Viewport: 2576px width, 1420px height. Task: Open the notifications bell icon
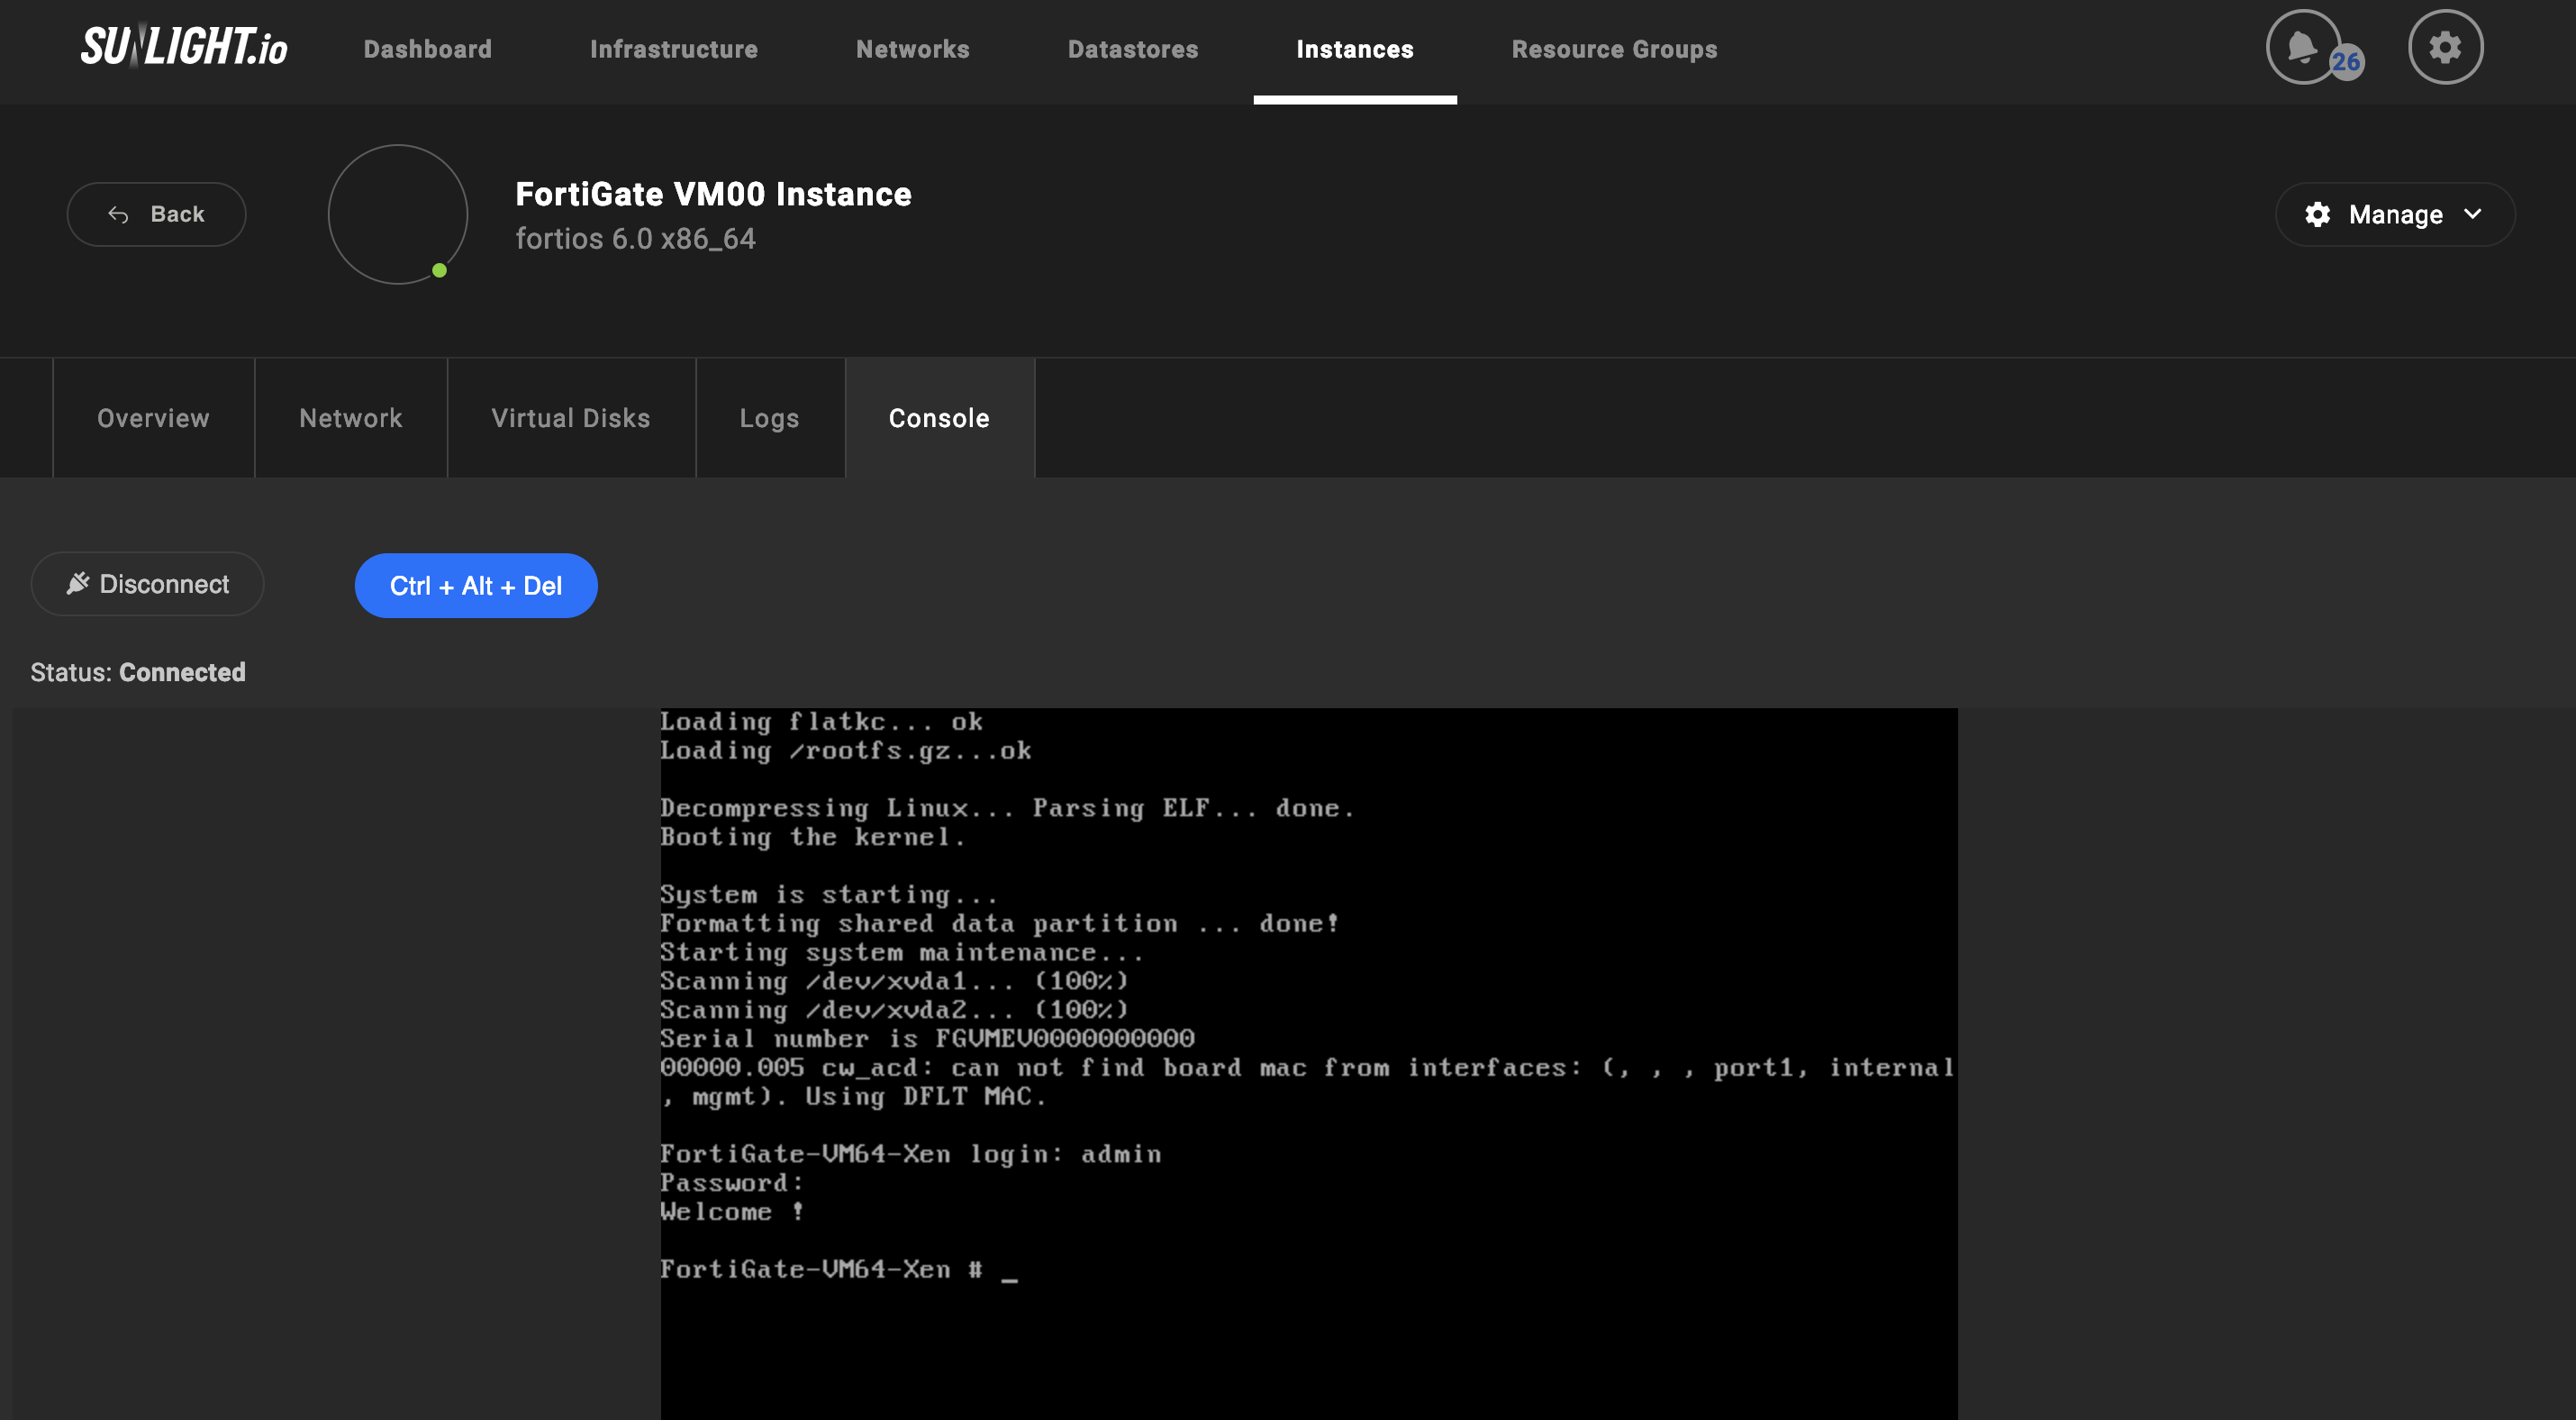click(x=2303, y=47)
